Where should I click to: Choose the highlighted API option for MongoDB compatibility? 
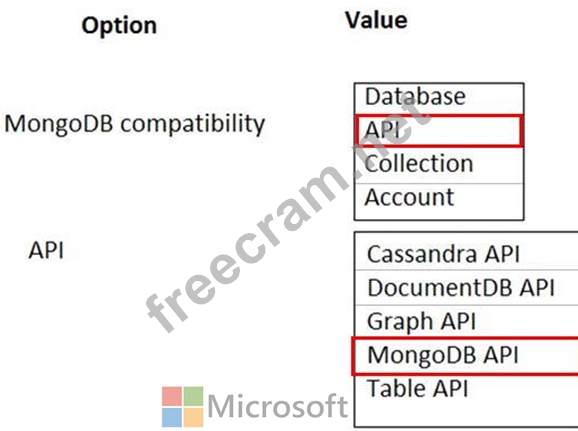(439, 131)
